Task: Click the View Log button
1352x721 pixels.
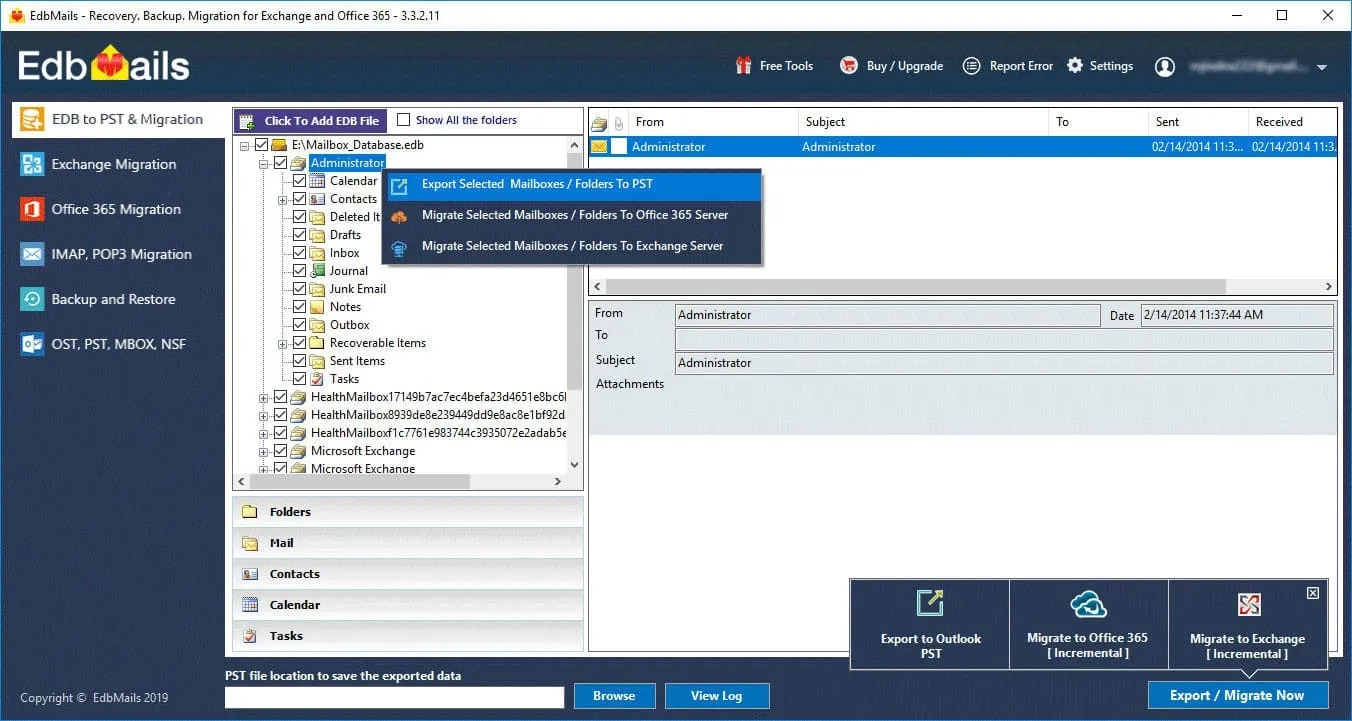Action: (x=716, y=696)
